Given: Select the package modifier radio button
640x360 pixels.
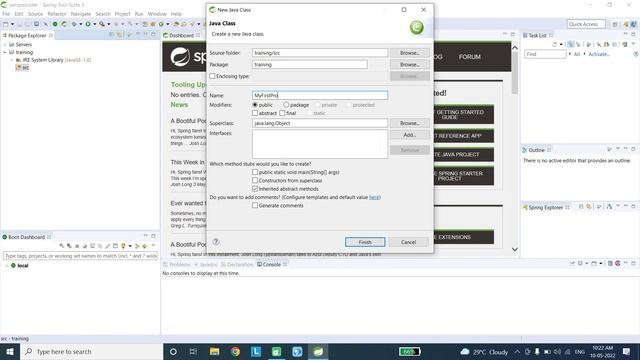Looking at the screenshot, I should (x=286, y=105).
